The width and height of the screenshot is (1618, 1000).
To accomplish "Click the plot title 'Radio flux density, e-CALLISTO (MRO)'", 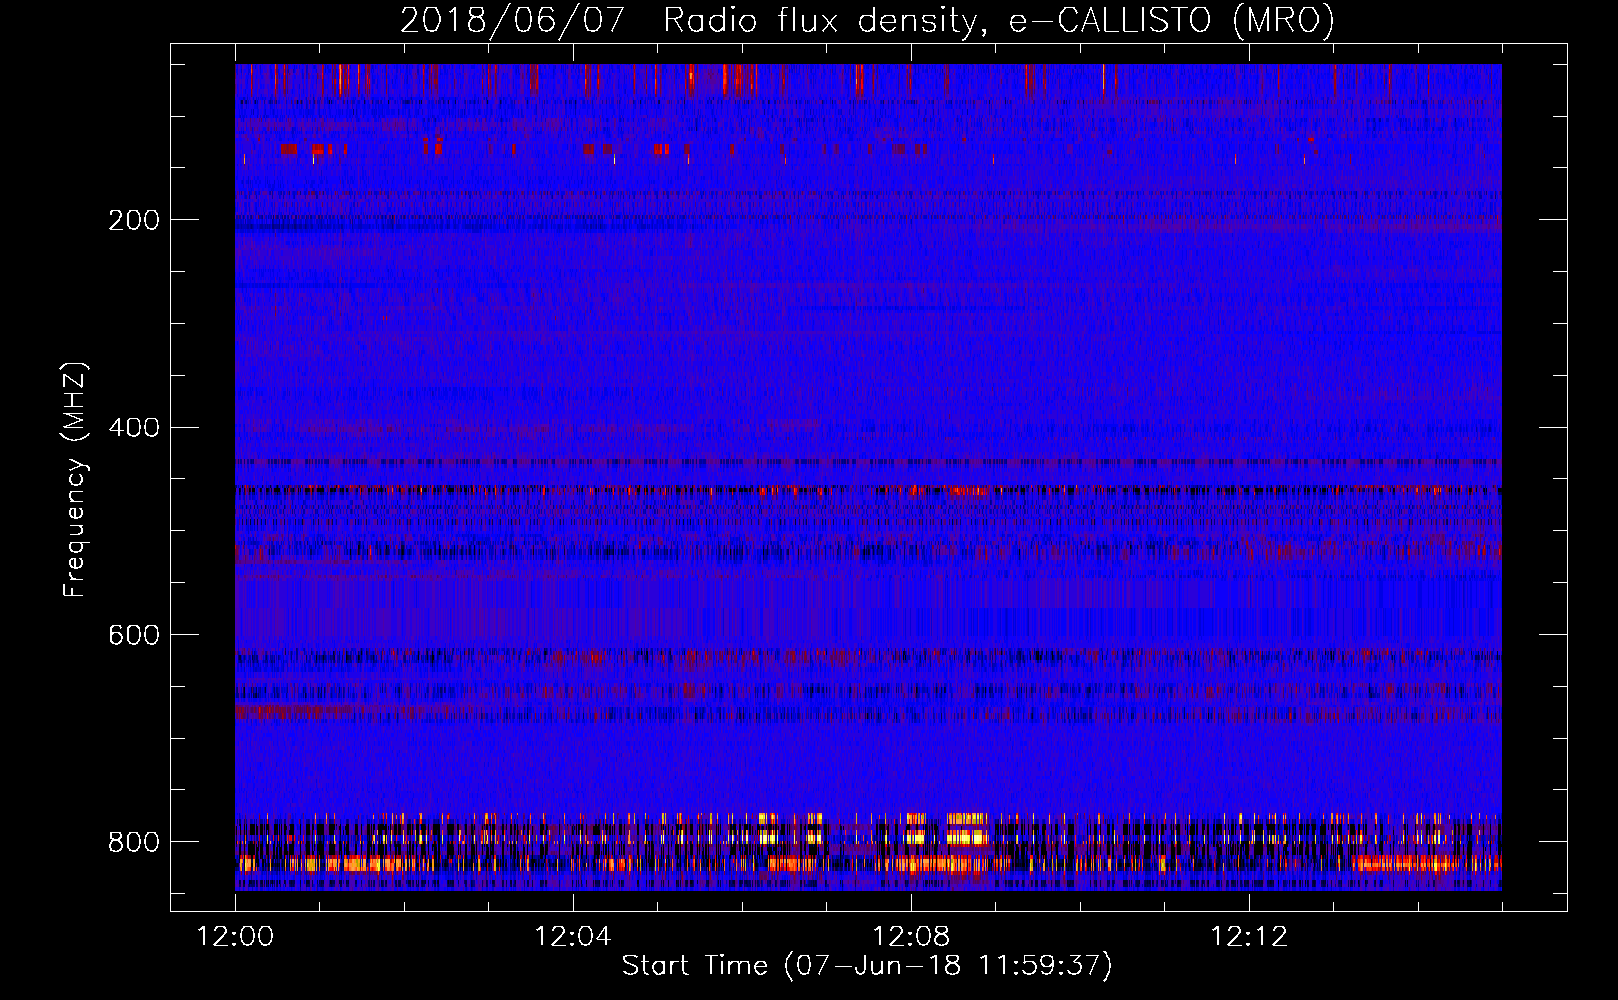I will pyautogui.click(x=998, y=21).
